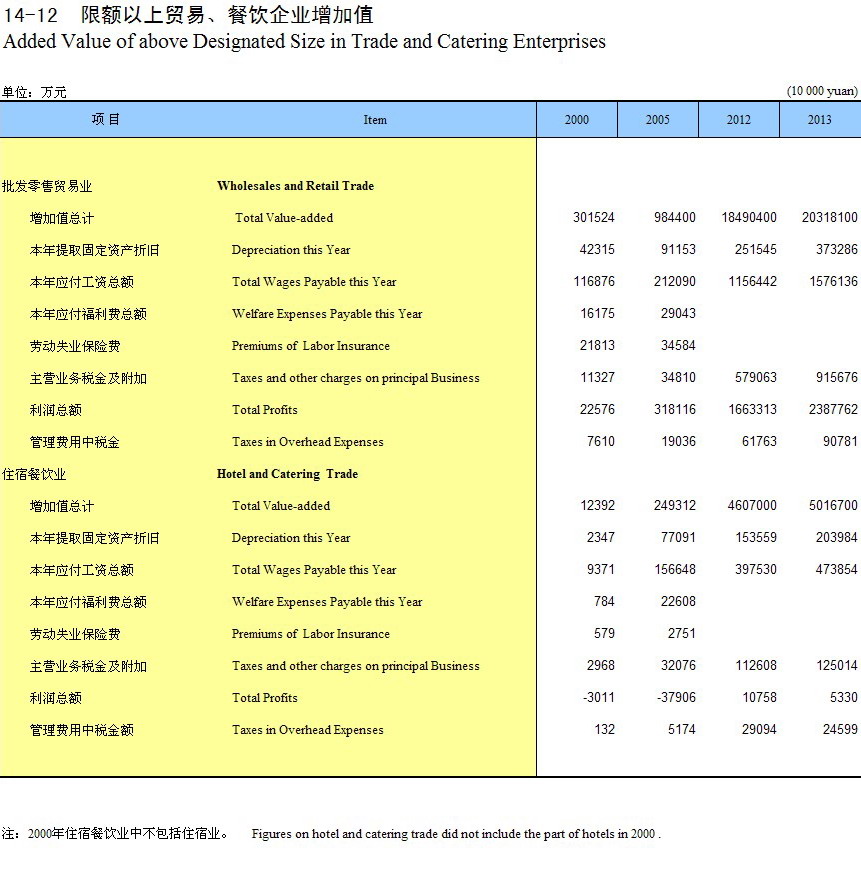
Task: Select the unit label 单位：万元
Action: click(x=34, y=92)
